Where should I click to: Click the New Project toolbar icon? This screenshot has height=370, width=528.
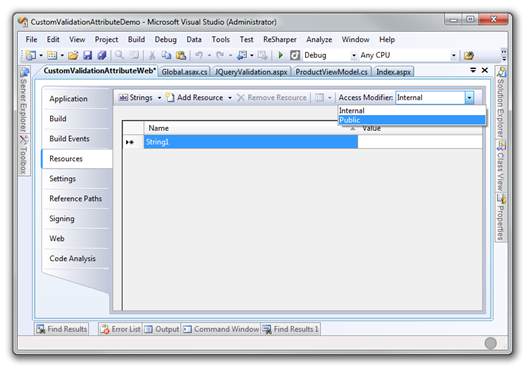click(x=31, y=55)
